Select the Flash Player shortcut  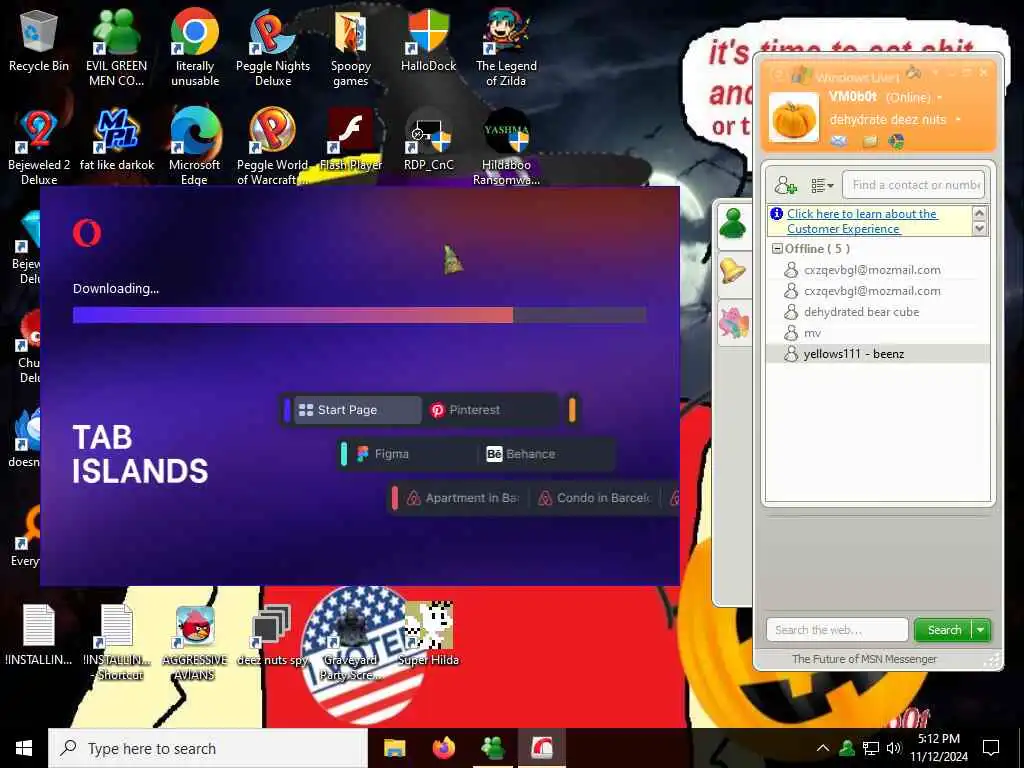(351, 140)
